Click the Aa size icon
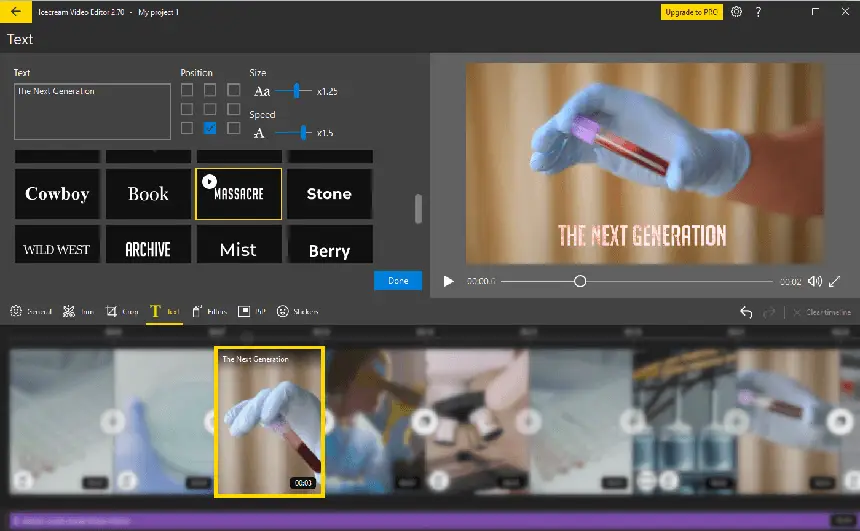Image resolution: width=860 pixels, height=531 pixels. (262, 91)
